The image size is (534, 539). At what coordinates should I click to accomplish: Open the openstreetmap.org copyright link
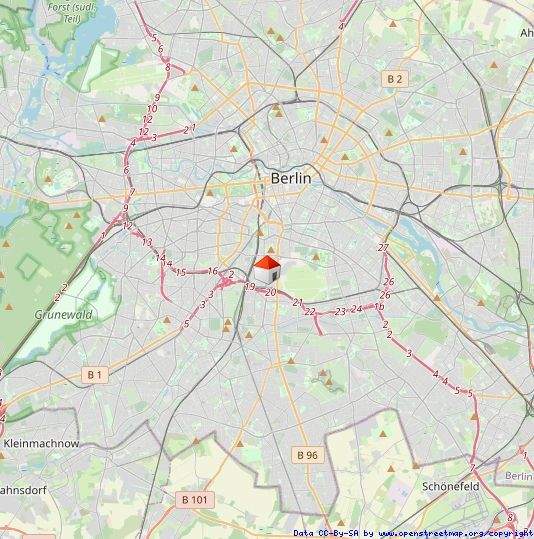(456, 534)
